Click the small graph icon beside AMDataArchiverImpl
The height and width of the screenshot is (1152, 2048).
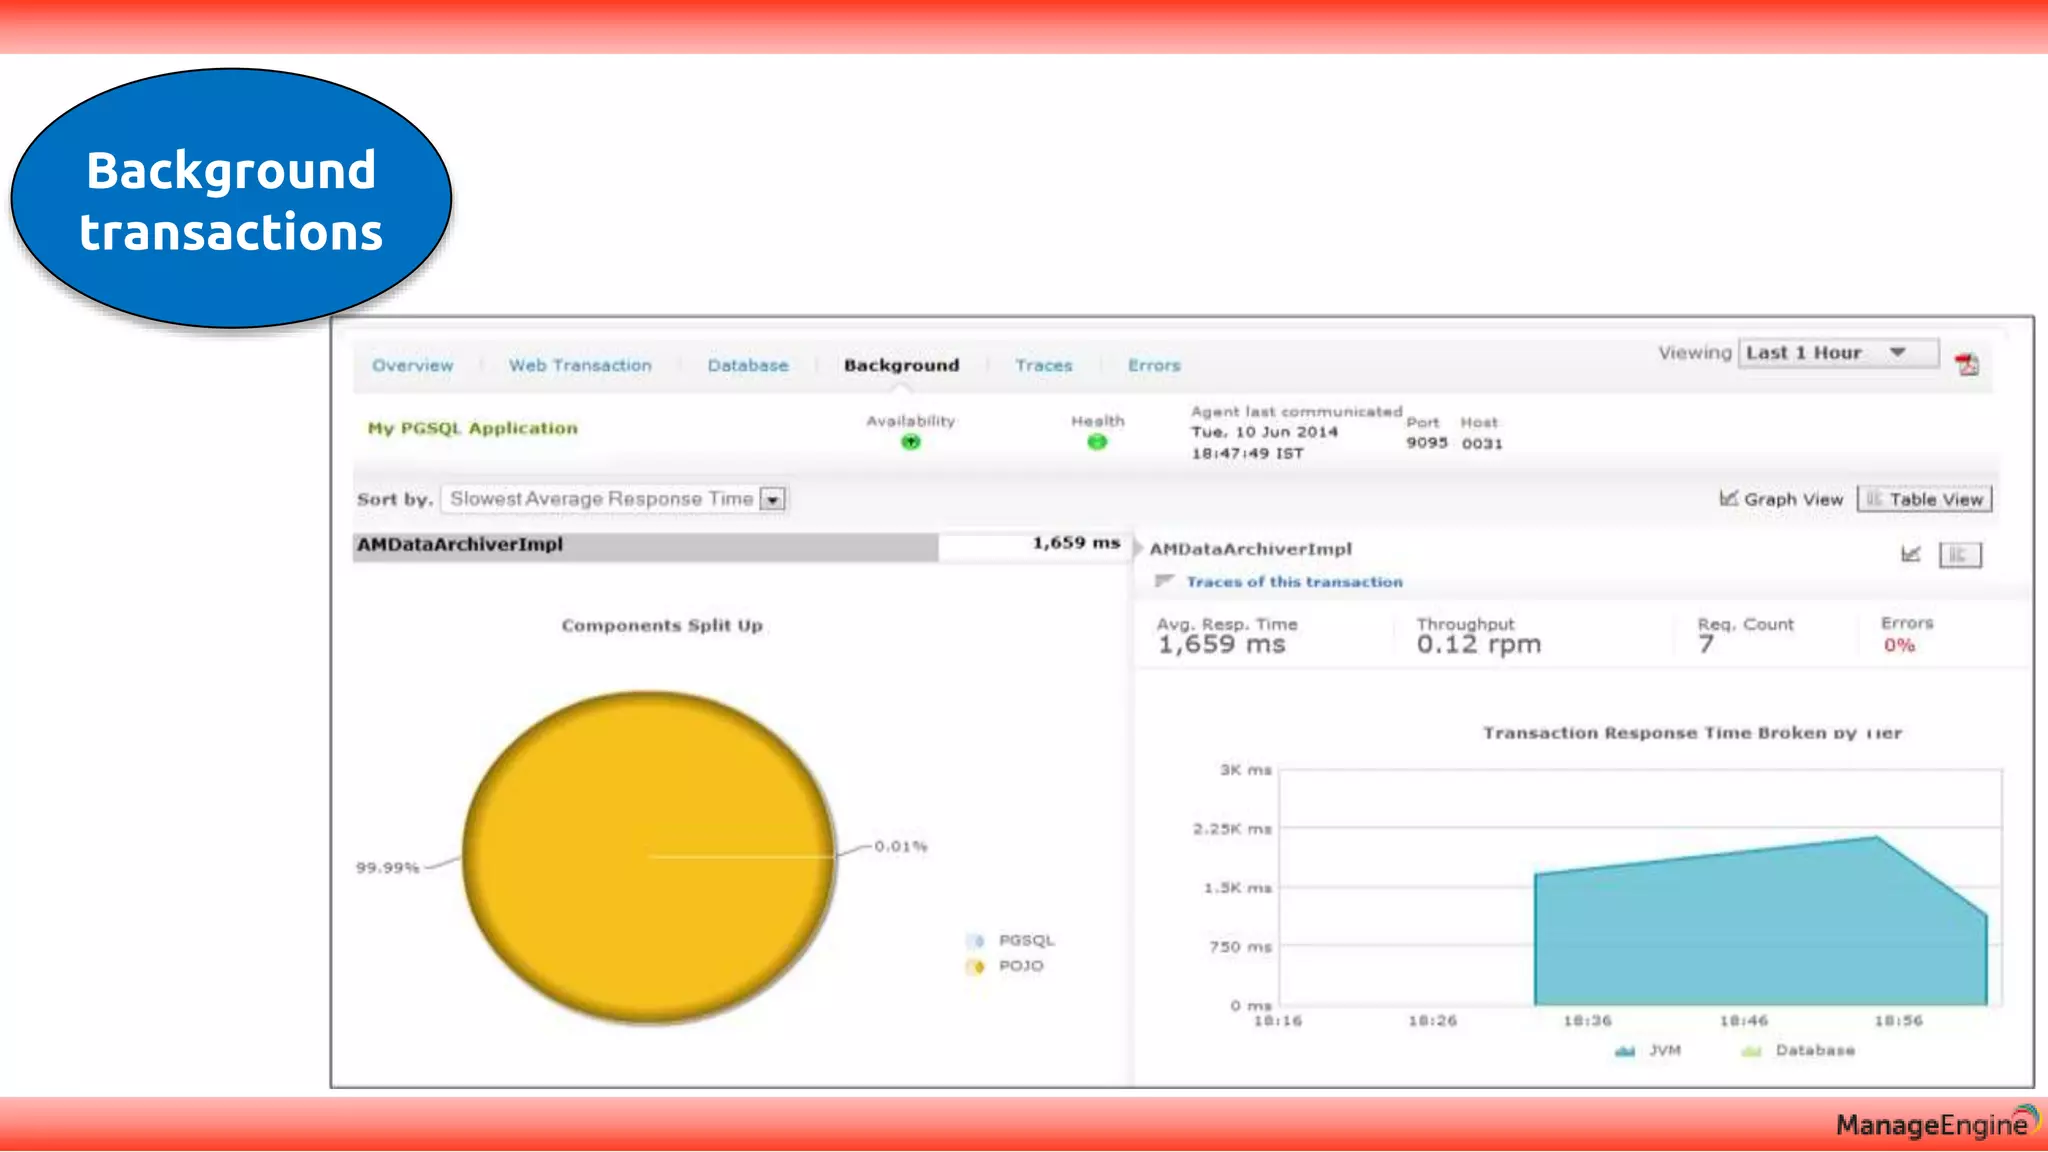(x=1910, y=554)
